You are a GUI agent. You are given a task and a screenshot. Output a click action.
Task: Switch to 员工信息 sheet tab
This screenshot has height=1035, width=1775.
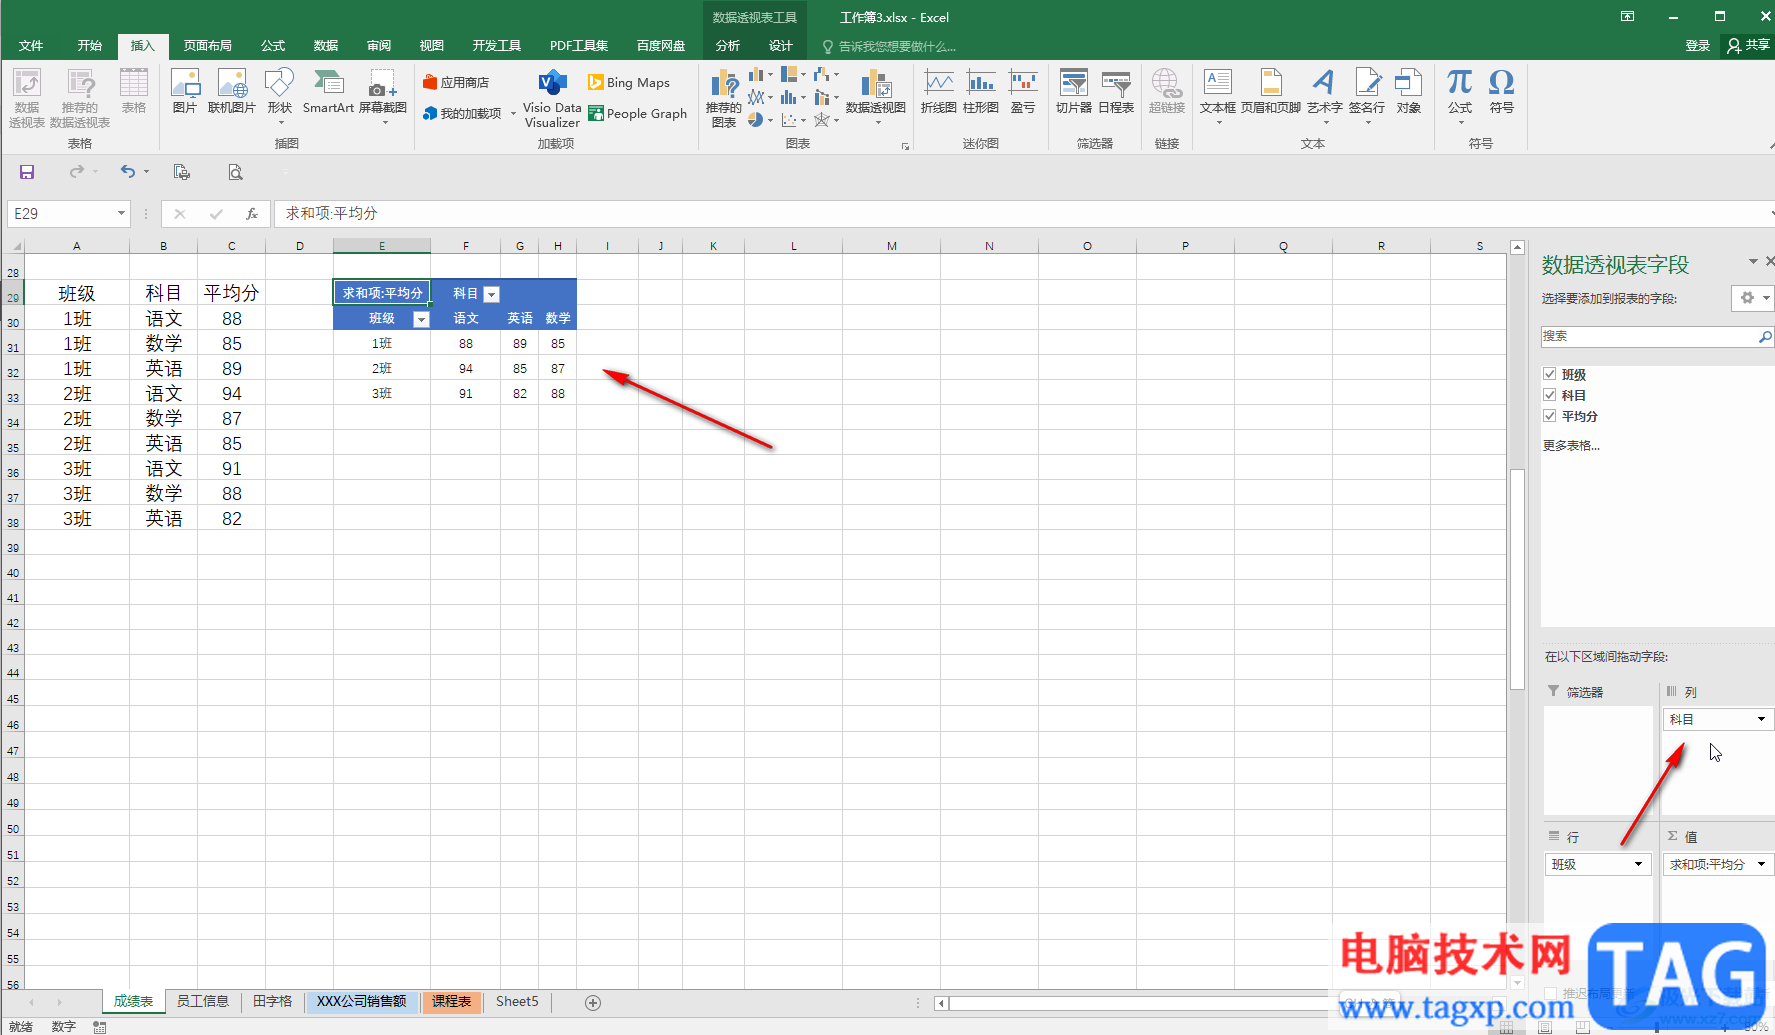click(x=203, y=1001)
